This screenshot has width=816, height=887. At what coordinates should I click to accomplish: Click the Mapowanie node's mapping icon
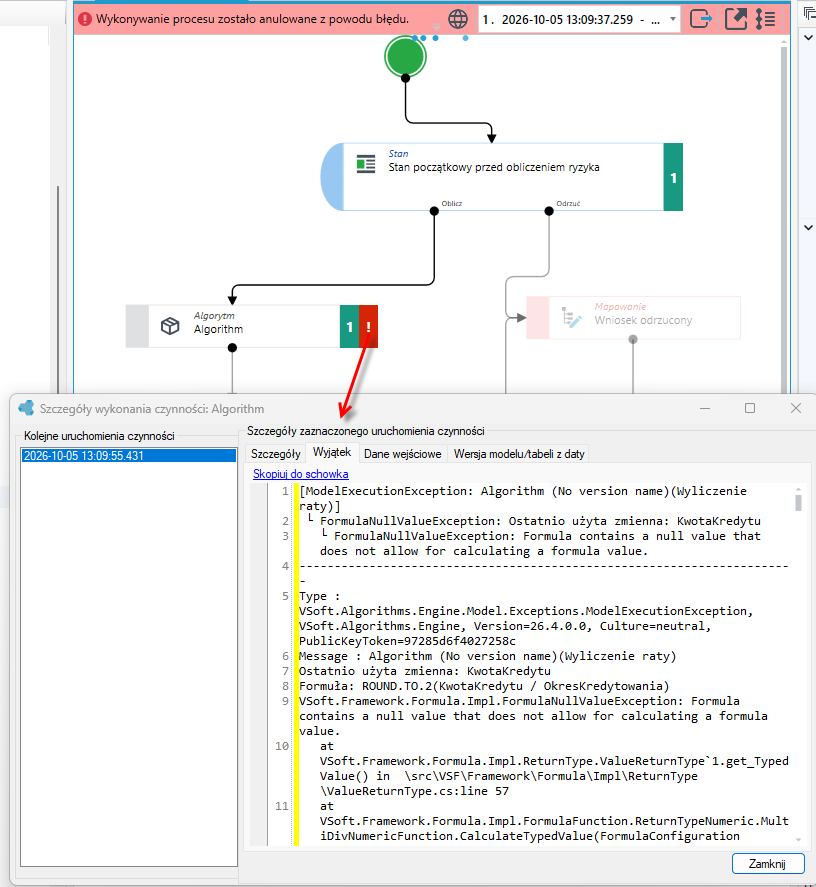(571, 317)
